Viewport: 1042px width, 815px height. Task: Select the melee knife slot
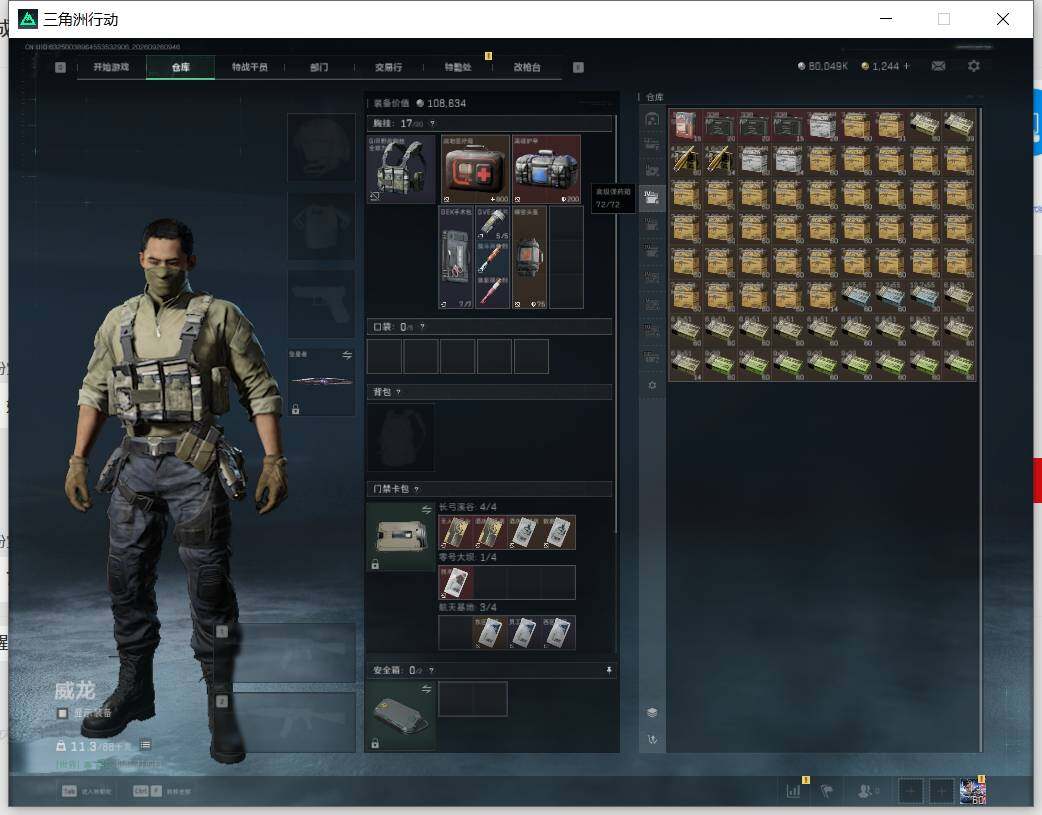pyautogui.click(x=321, y=382)
